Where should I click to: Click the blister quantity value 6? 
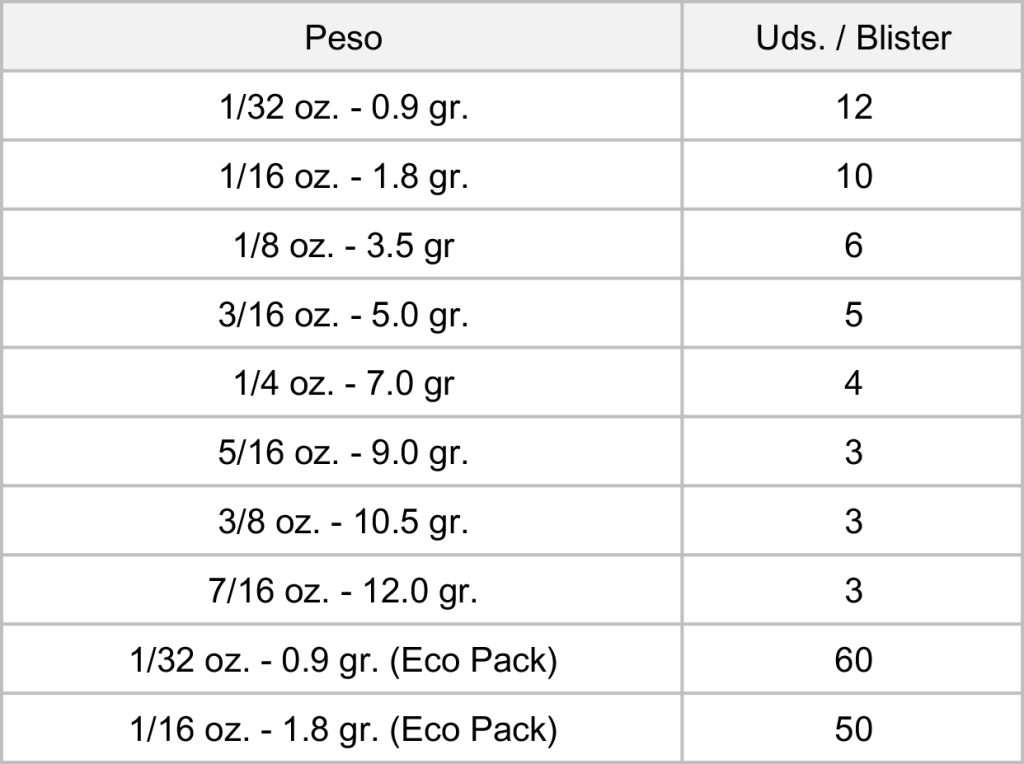[x=853, y=245]
